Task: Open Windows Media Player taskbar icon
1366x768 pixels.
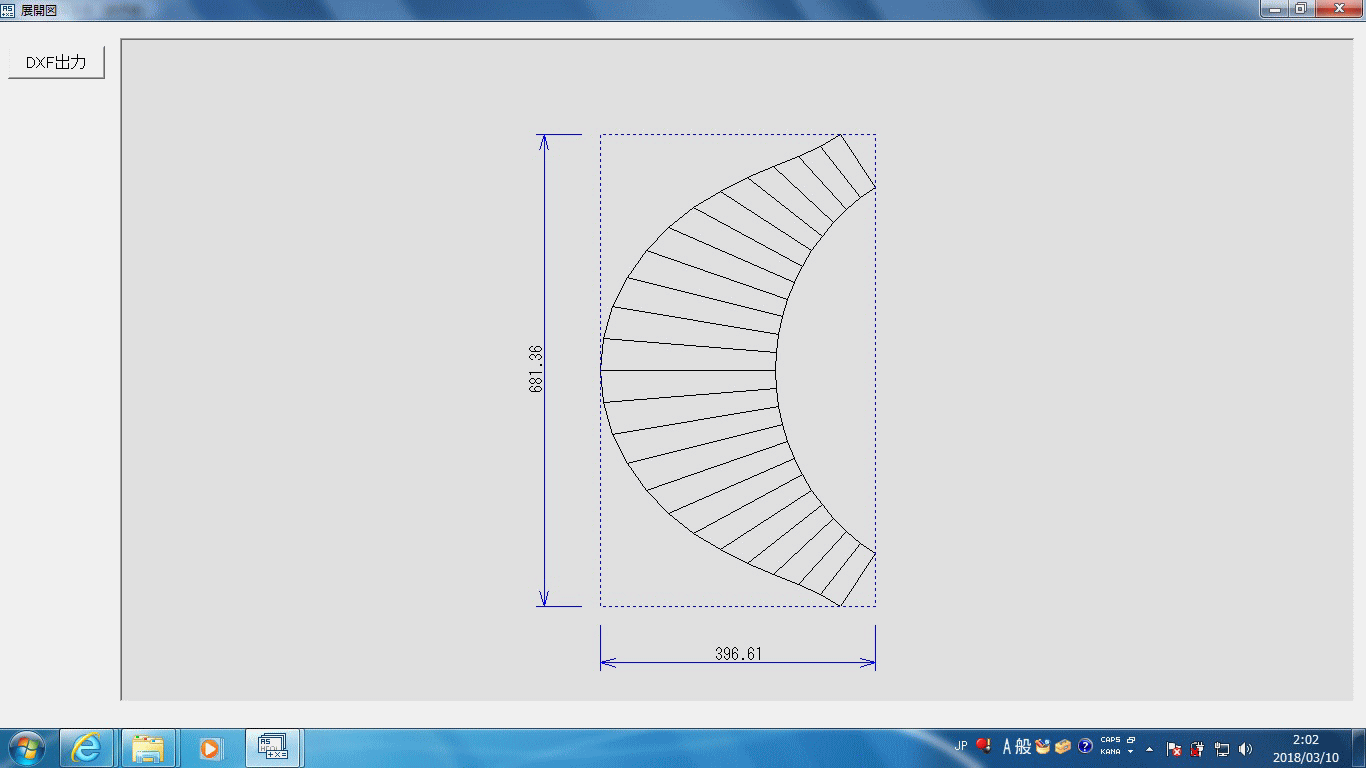Action: (x=209, y=748)
